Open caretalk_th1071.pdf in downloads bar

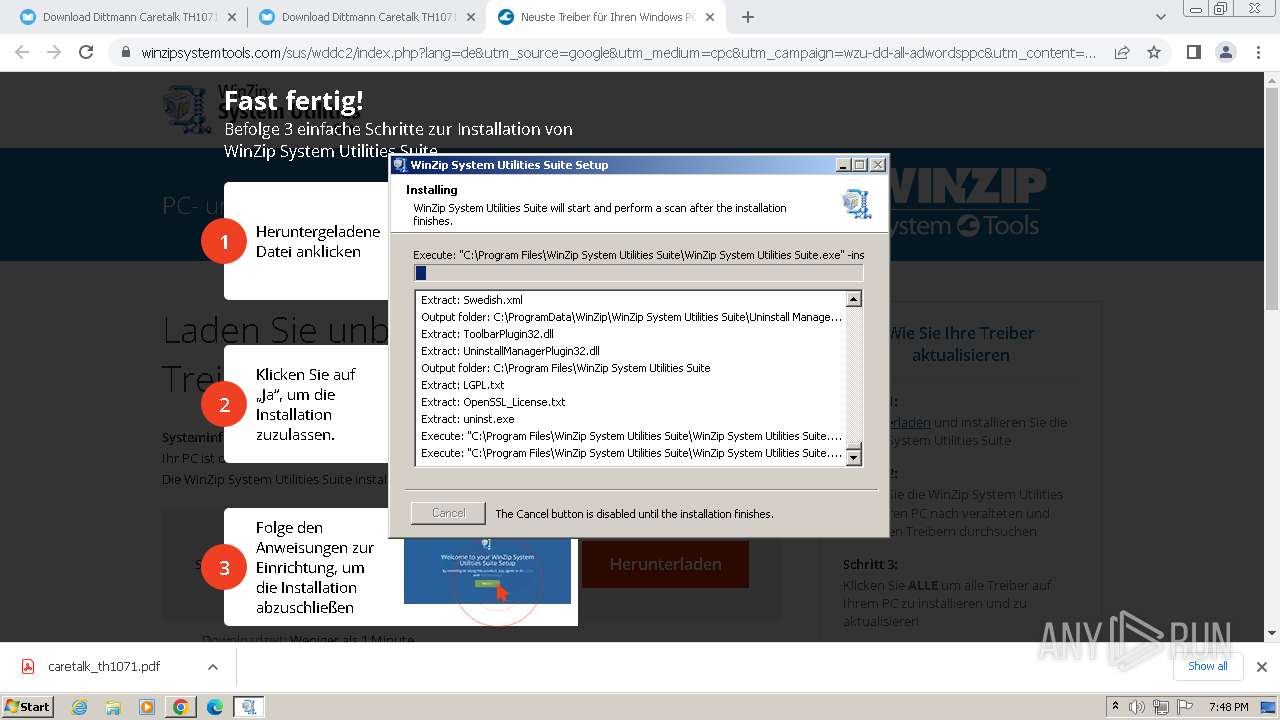[104, 667]
